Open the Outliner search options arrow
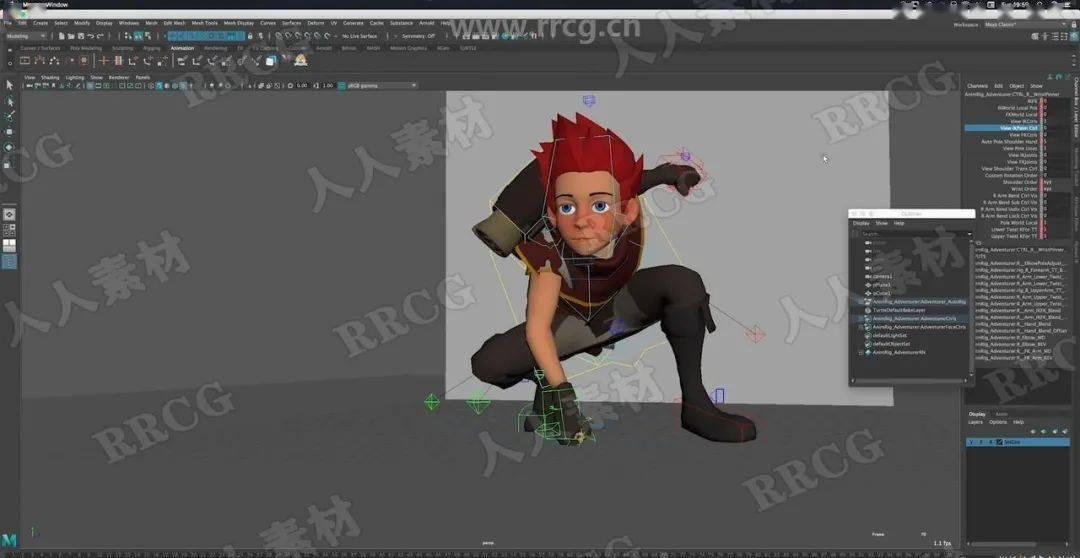The width and height of the screenshot is (1080, 558). pos(969,234)
